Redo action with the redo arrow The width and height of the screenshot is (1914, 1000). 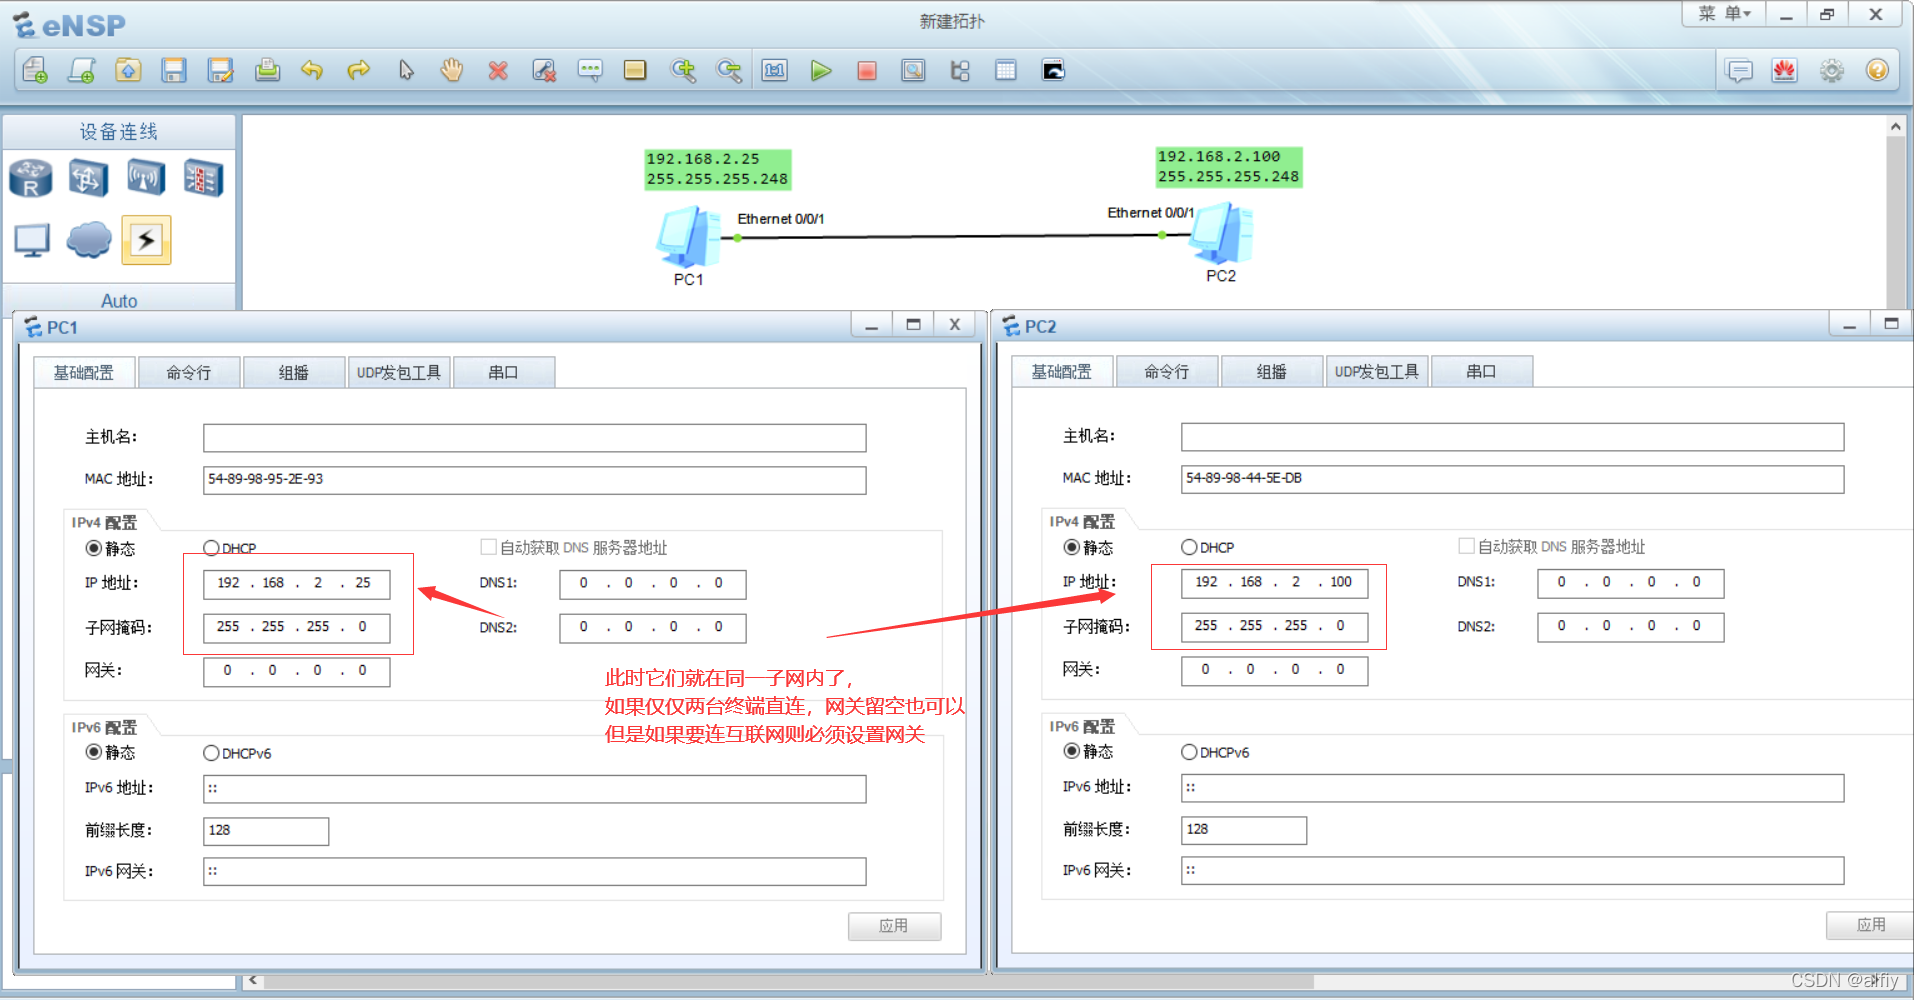pyautogui.click(x=358, y=70)
